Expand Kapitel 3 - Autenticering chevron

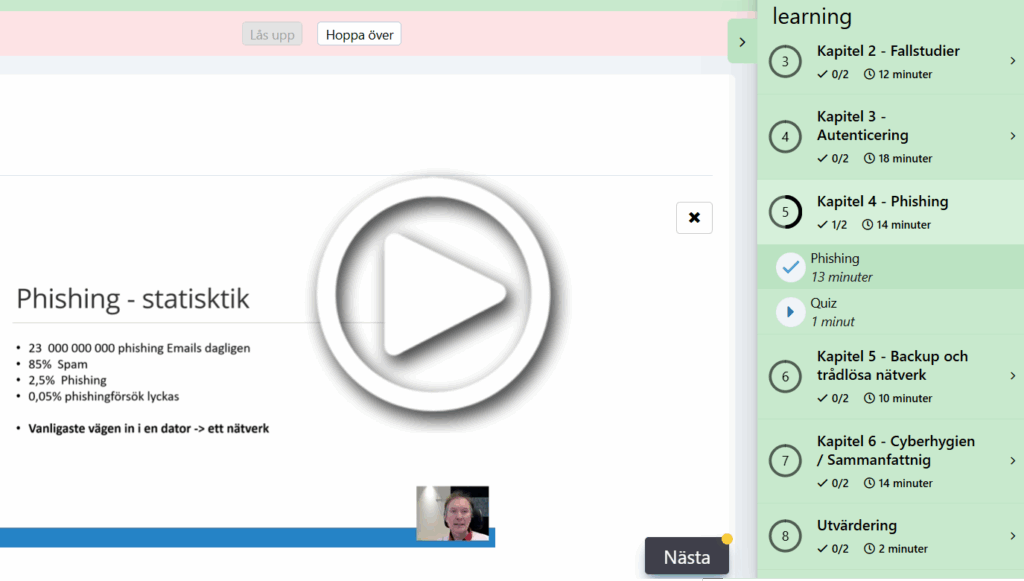(x=1012, y=136)
